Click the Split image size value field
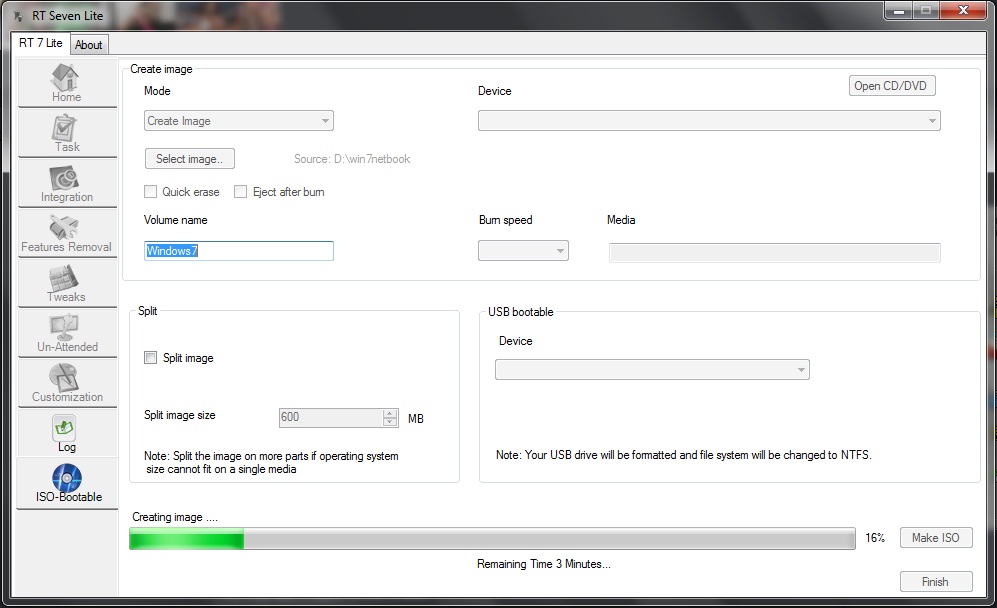Image resolution: width=997 pixels, height=608 pixels. coord(331,417)
